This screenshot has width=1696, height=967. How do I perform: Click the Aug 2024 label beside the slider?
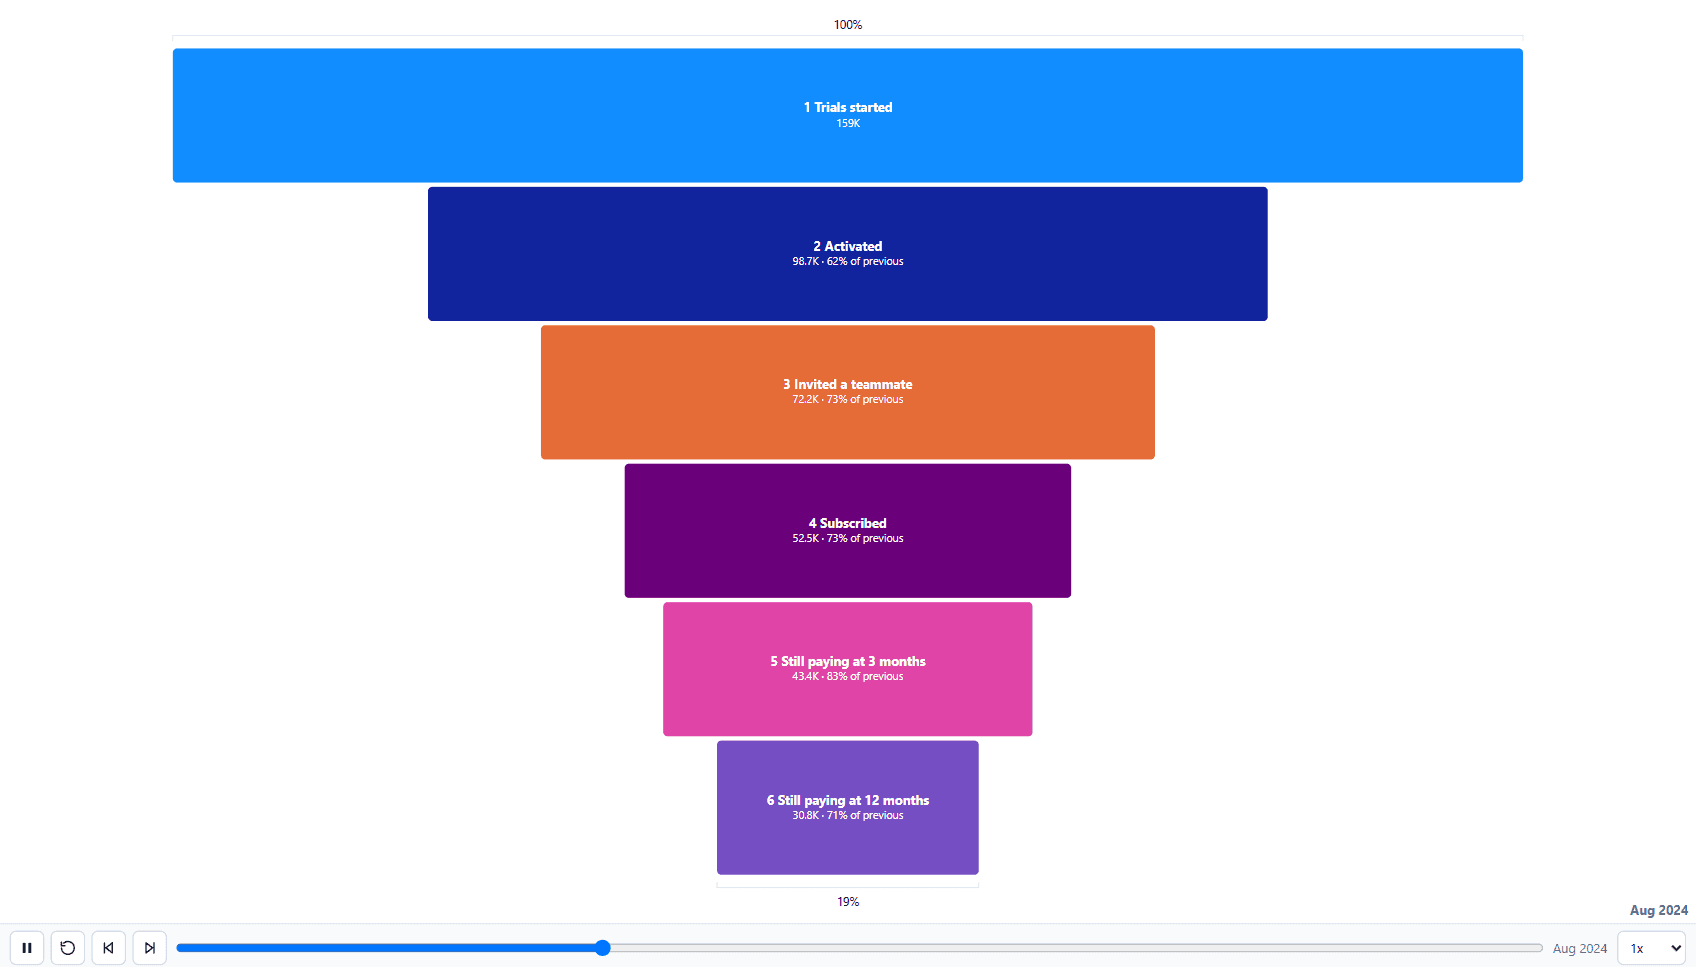point(1580,949)
